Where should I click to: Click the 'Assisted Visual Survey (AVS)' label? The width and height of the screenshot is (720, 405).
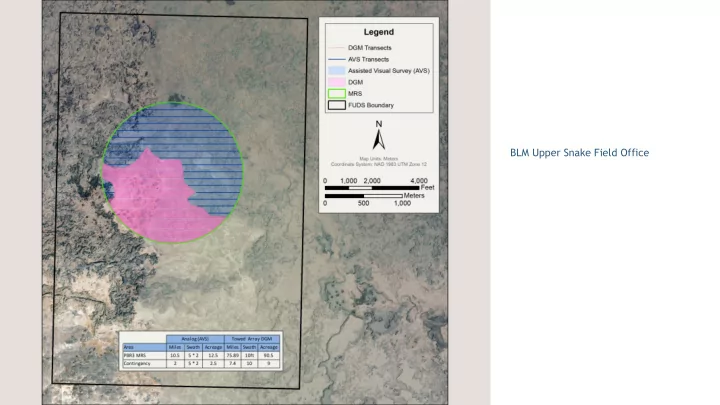point(389,71)
